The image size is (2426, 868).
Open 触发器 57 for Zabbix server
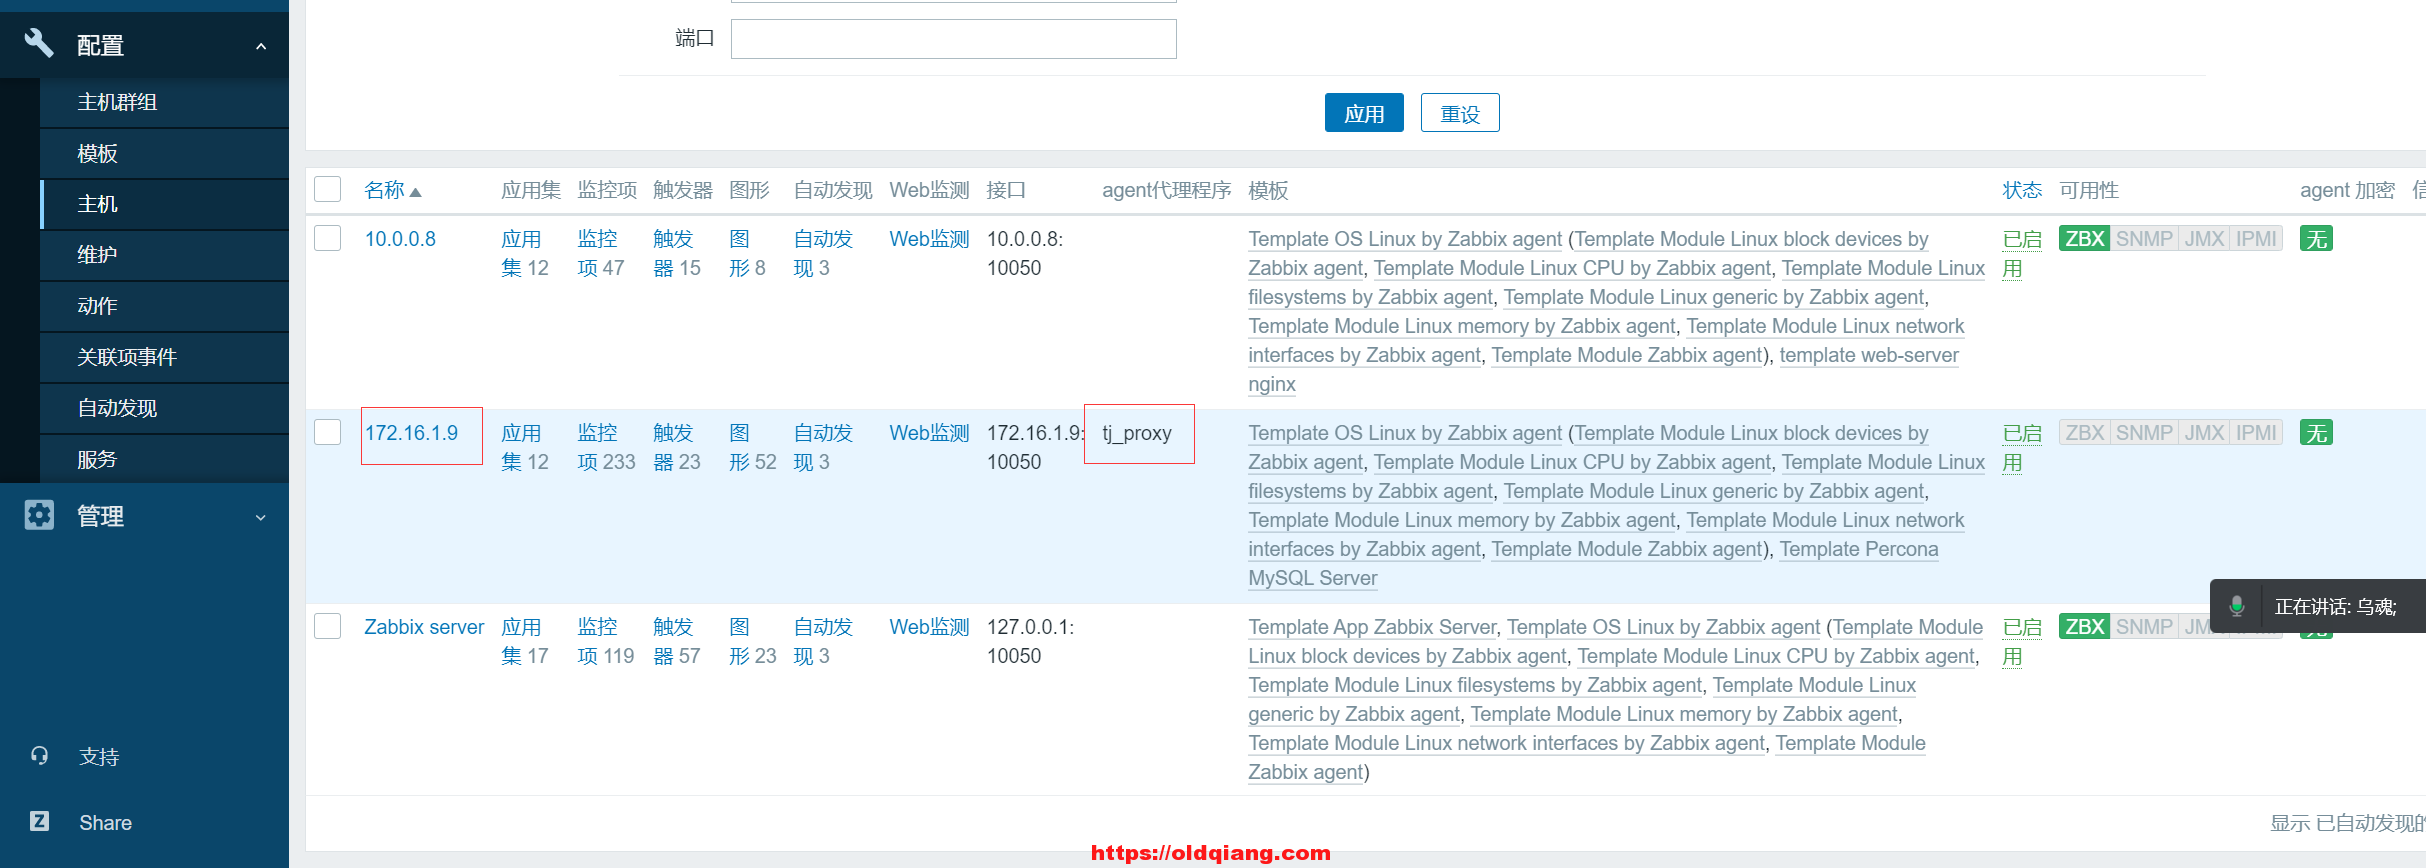677,641
